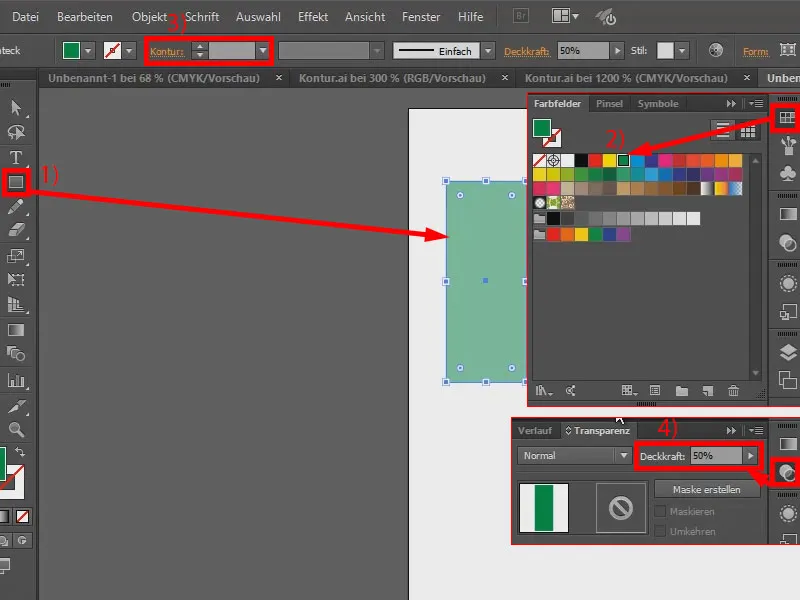Click the Kontur weight stepper arrows
The width and height of the screenshot is (800, 600).
click(x=199, y=51)
